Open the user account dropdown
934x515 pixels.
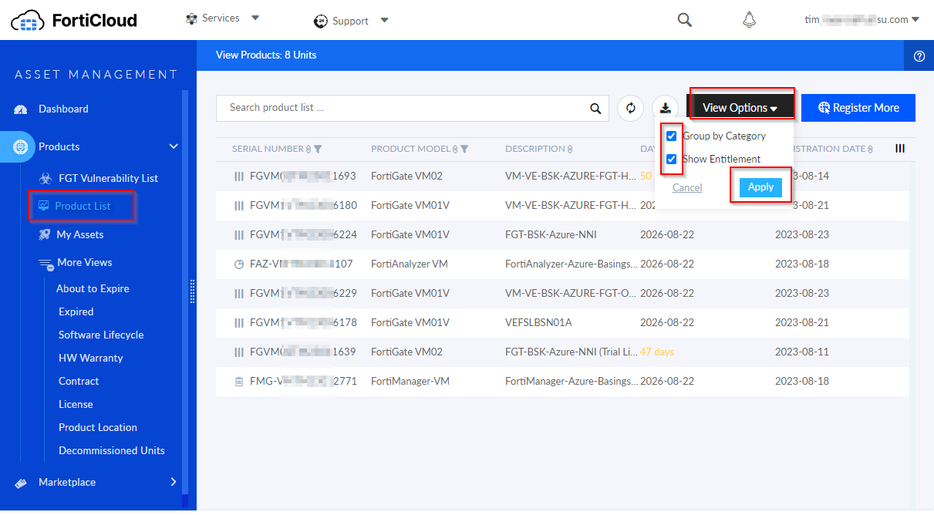(861, 20)
